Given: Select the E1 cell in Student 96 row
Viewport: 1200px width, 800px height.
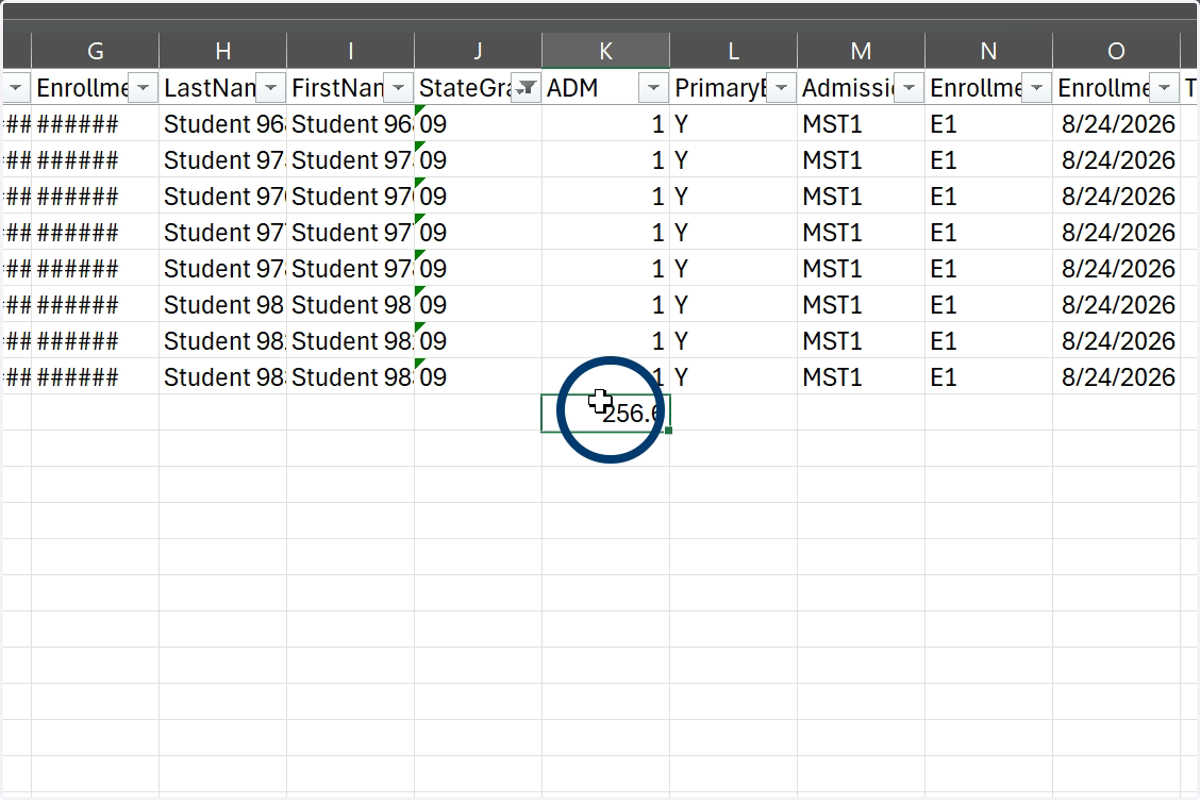Looking at the screenshot, I should 989,124.
